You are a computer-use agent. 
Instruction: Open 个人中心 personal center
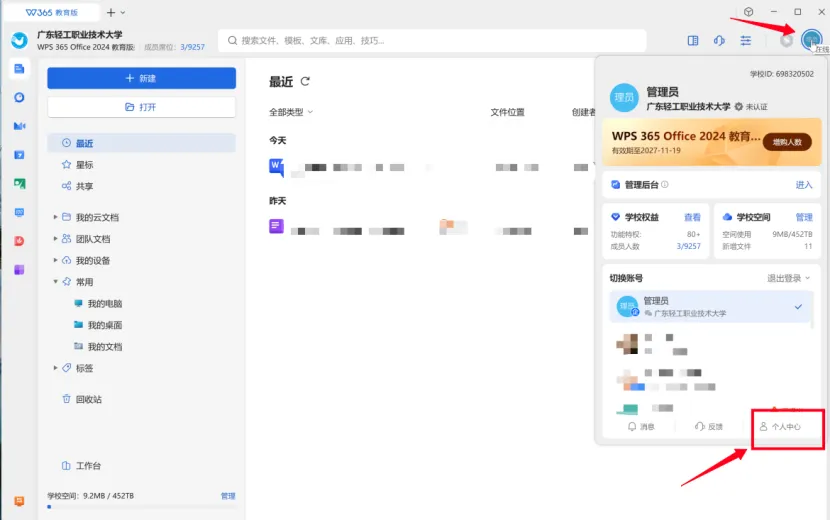tap(780, 426)
